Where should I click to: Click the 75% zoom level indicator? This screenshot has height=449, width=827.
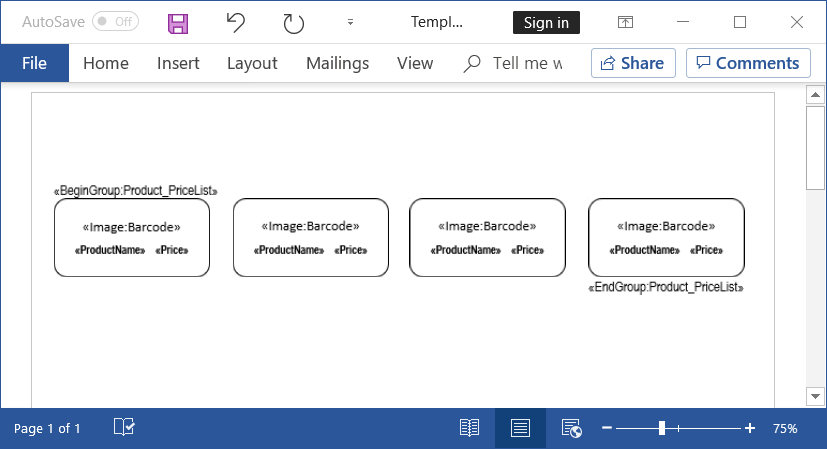(785, 428)
